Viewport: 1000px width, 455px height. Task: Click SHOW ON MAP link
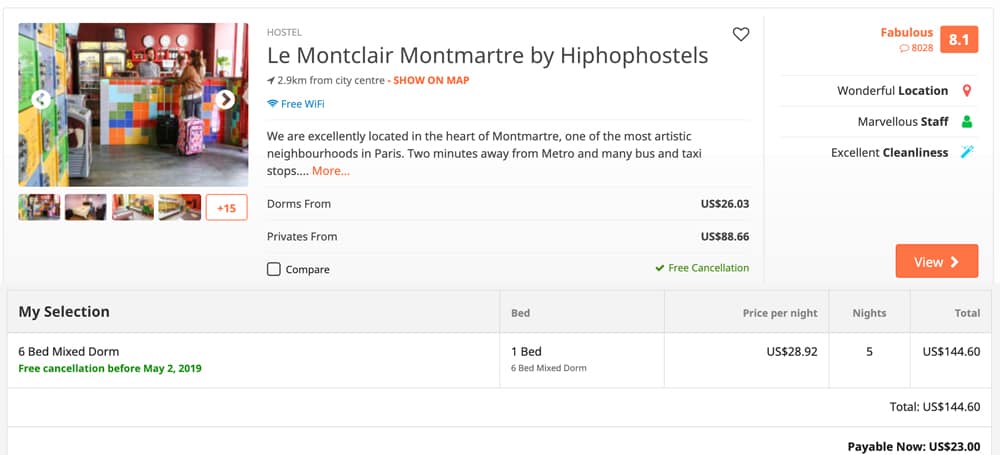coord(431,80)
